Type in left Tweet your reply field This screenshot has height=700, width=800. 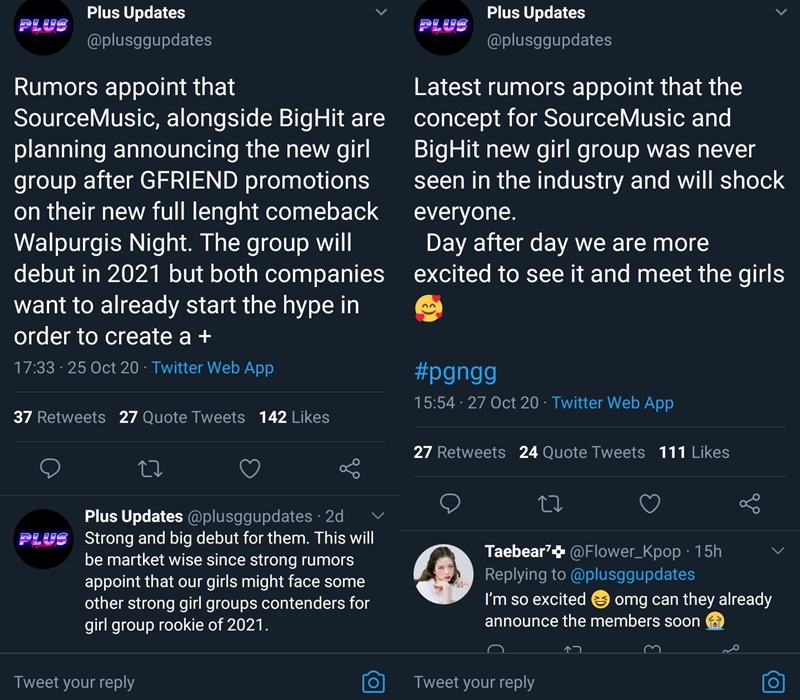(x=150, y=682)
